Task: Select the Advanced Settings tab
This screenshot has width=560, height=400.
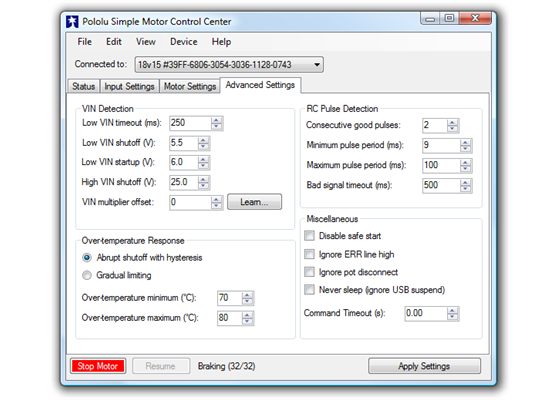Action: click(x=260, y=85)
